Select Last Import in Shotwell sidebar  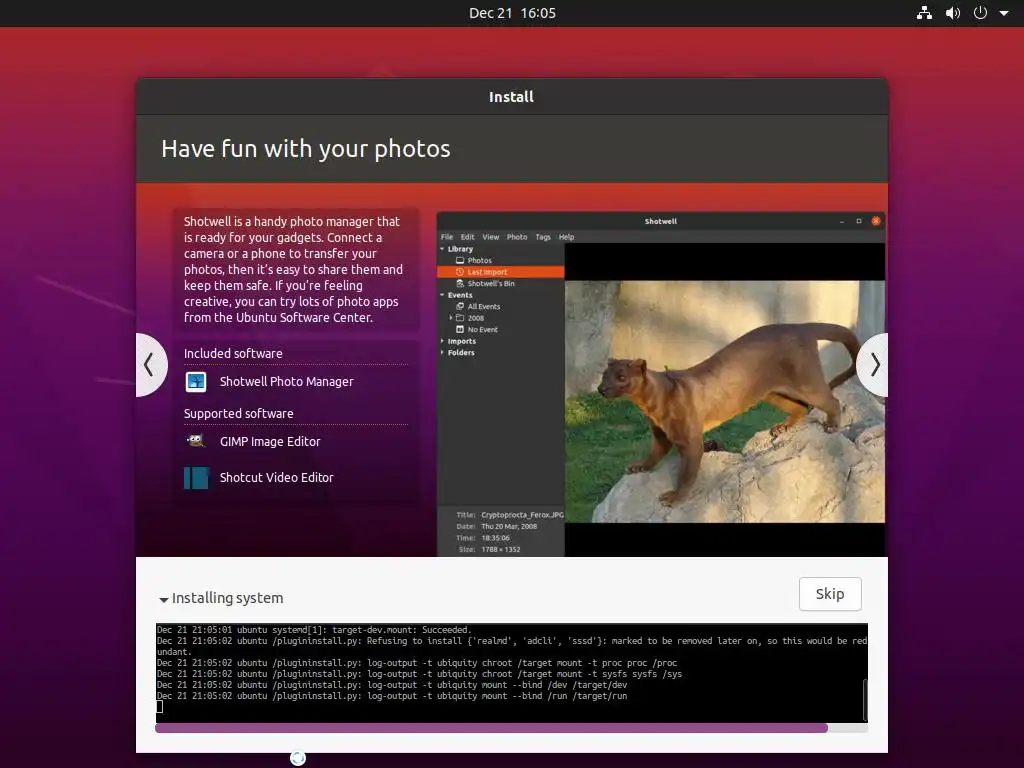pos(500,272)
